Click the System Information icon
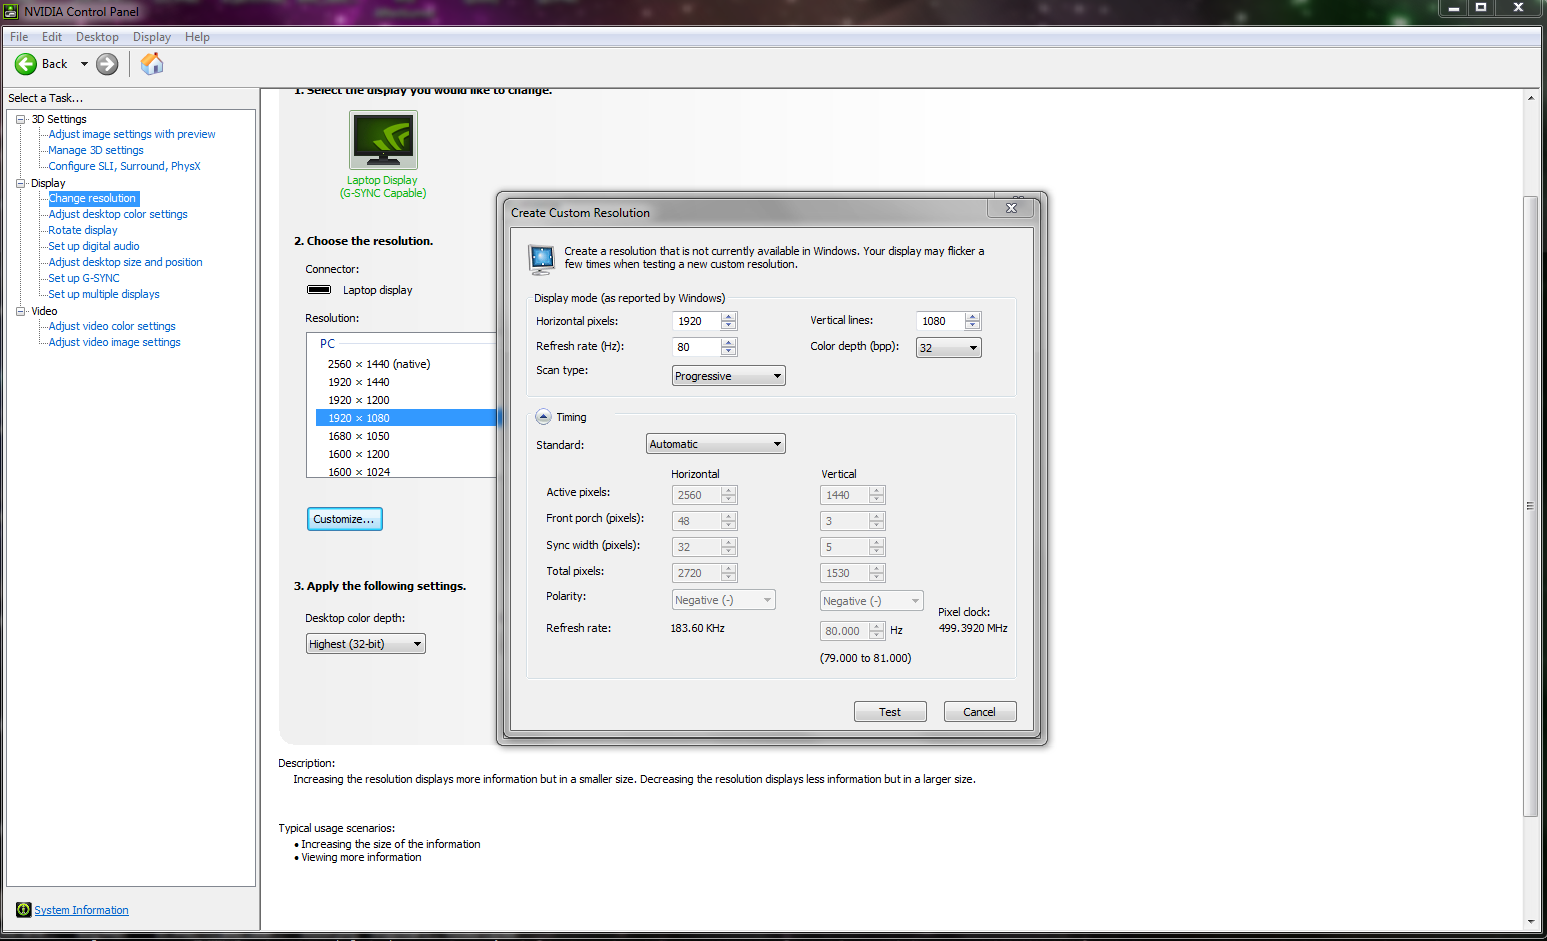 (x=24, y=910)
